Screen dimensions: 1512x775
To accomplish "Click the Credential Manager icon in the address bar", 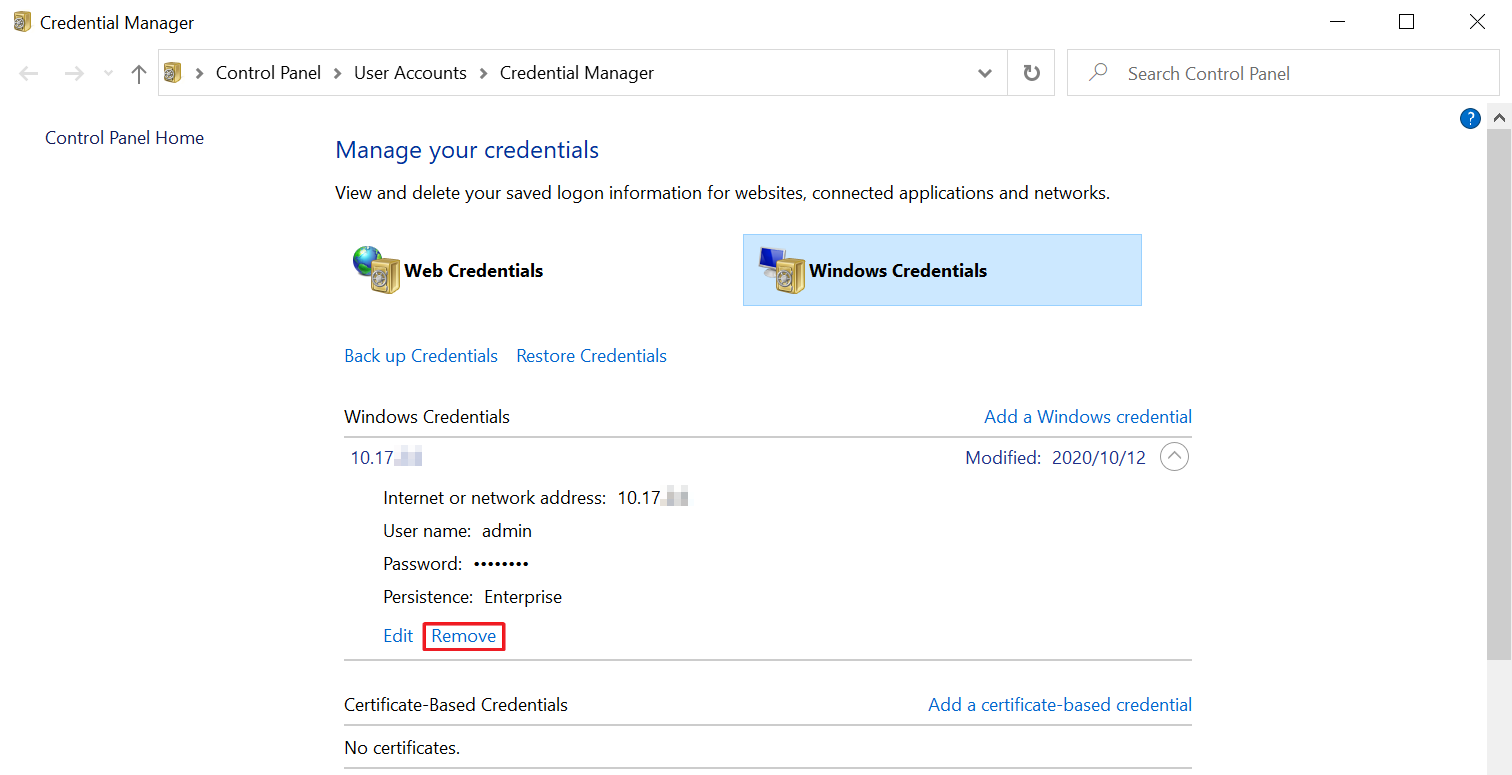I will point(172,72).
